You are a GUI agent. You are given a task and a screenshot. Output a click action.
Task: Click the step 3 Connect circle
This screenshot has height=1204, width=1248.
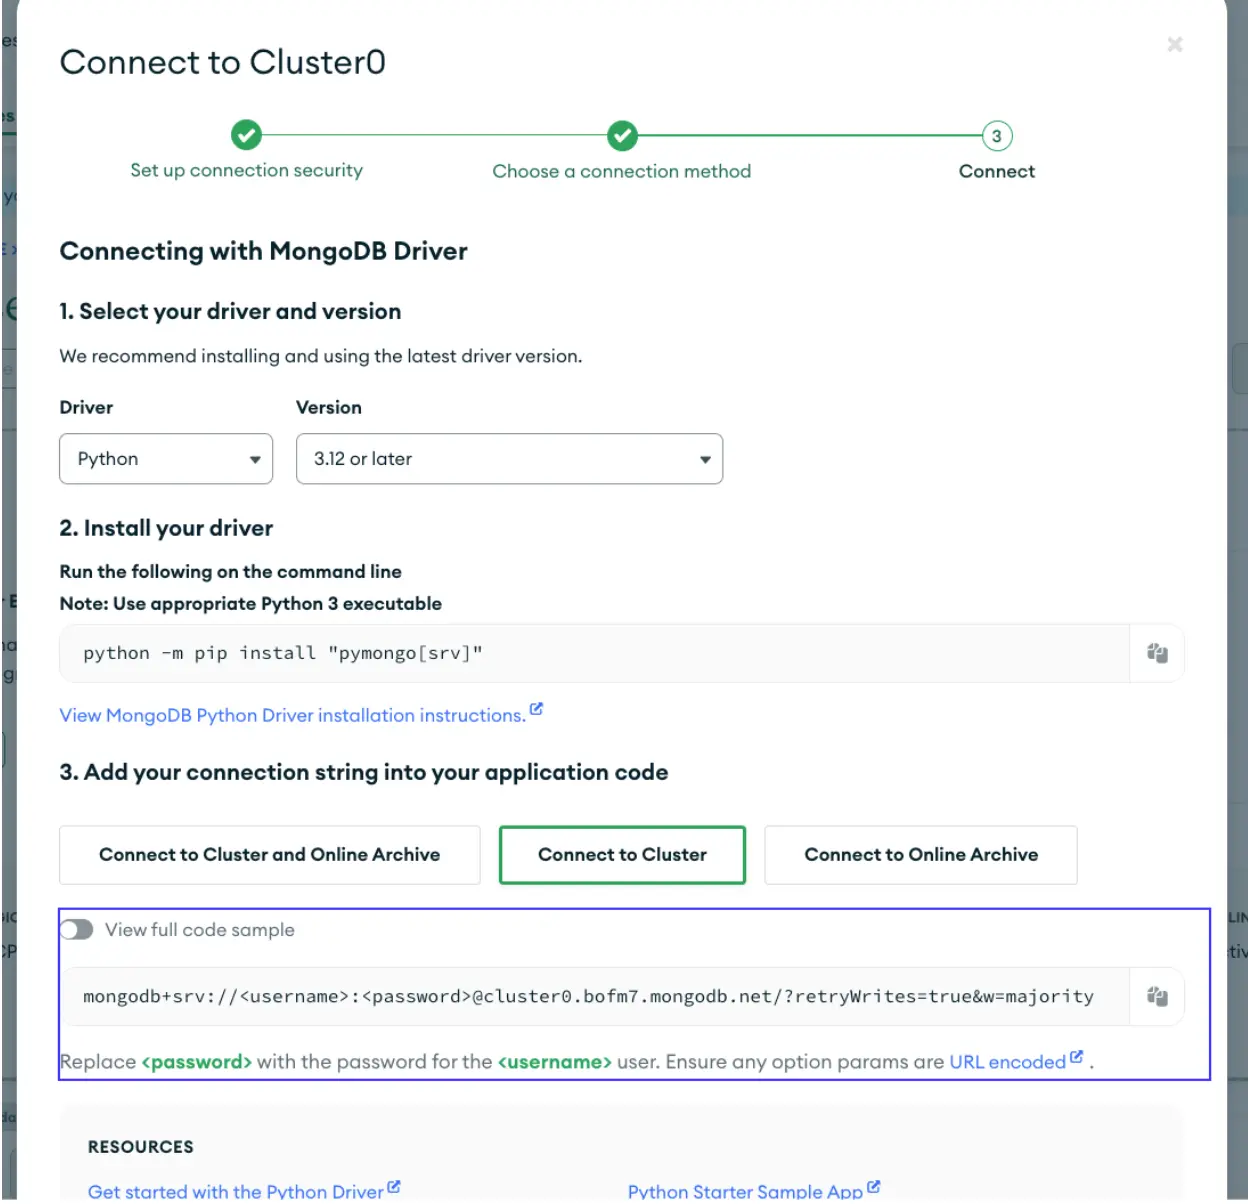pyautogui.click(x=996, y=136)
